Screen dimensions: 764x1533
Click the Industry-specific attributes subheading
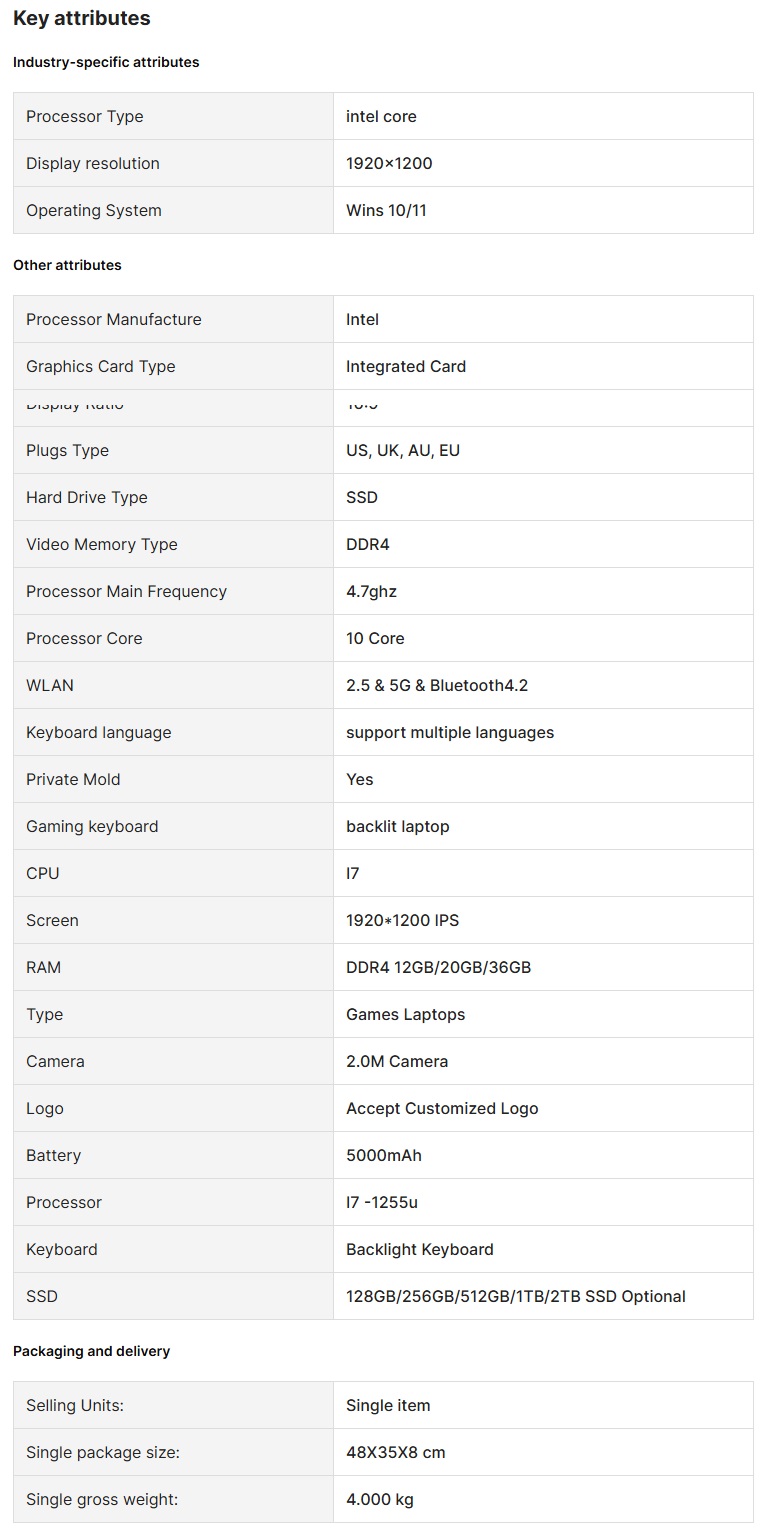click(106, 62)
